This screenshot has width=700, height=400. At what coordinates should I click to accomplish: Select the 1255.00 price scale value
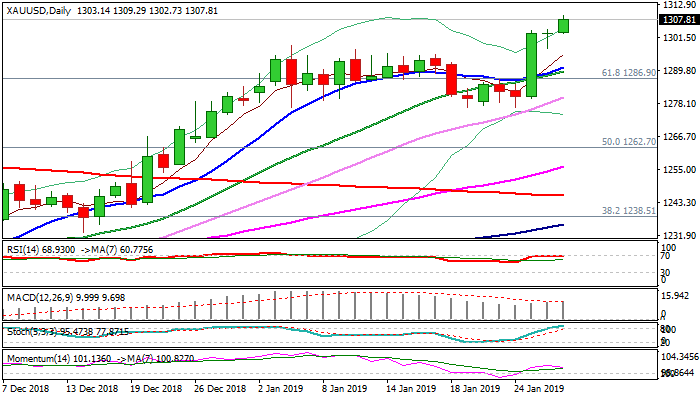click(x=677, y=170)
